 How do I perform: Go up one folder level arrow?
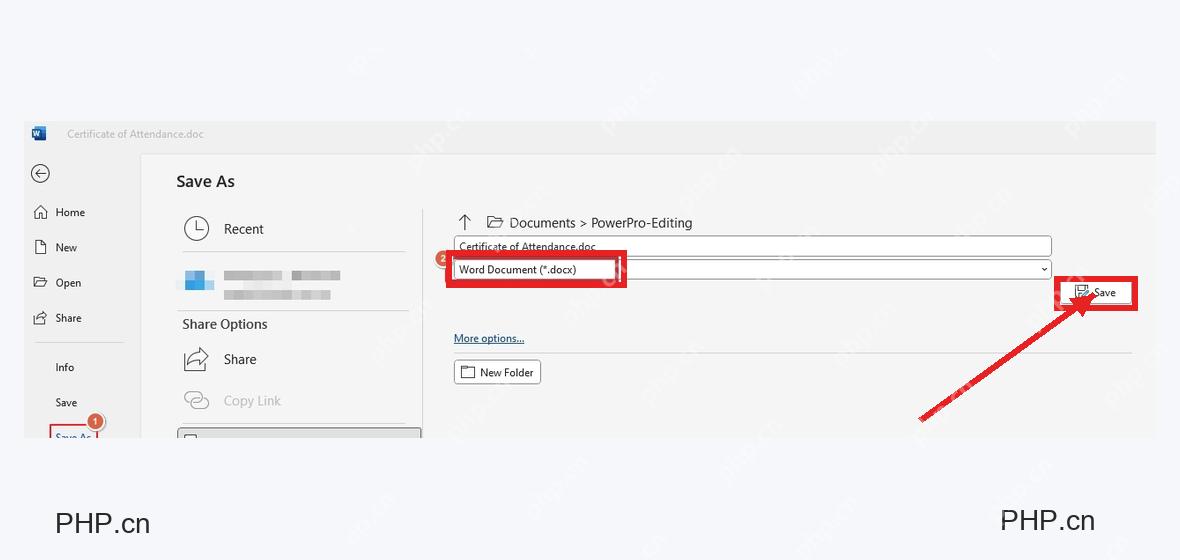click(465, 222)
